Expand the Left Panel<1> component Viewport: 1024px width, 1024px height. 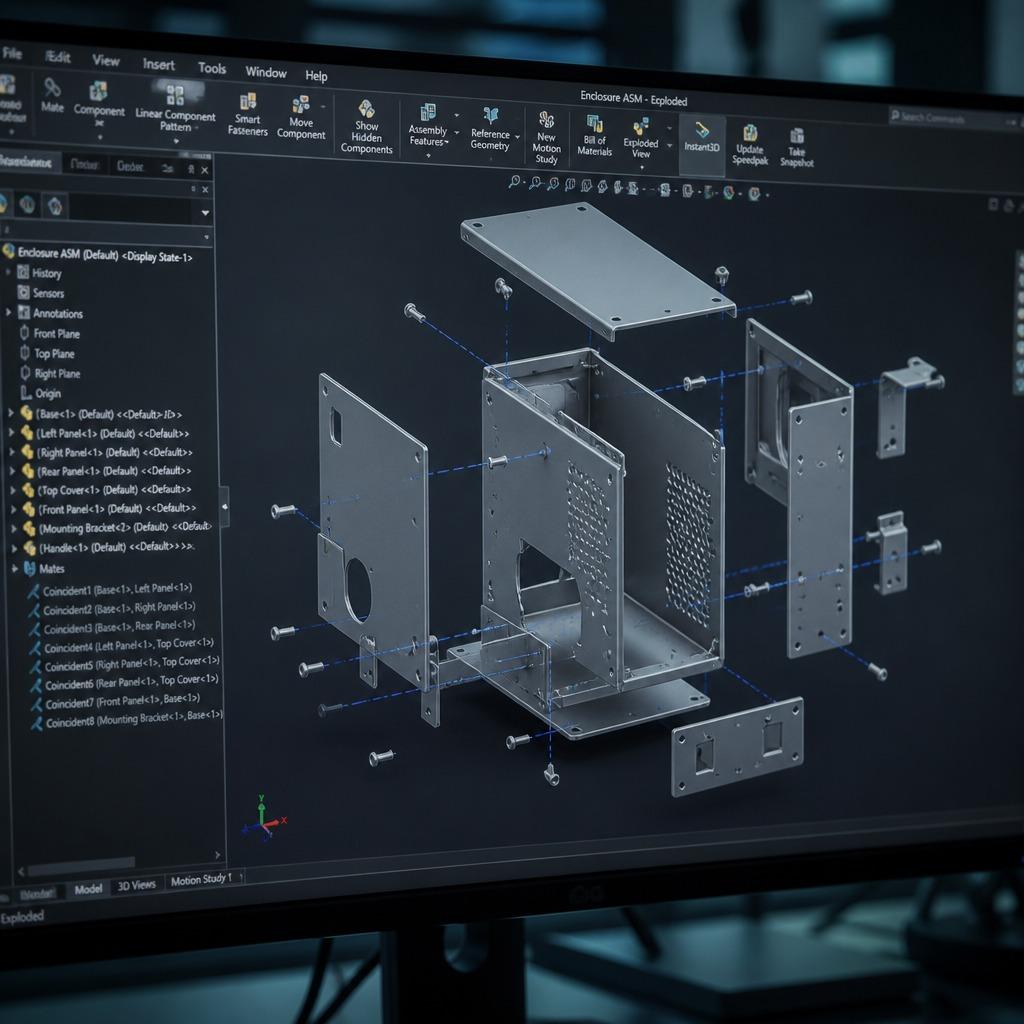(x=12, y=432)
